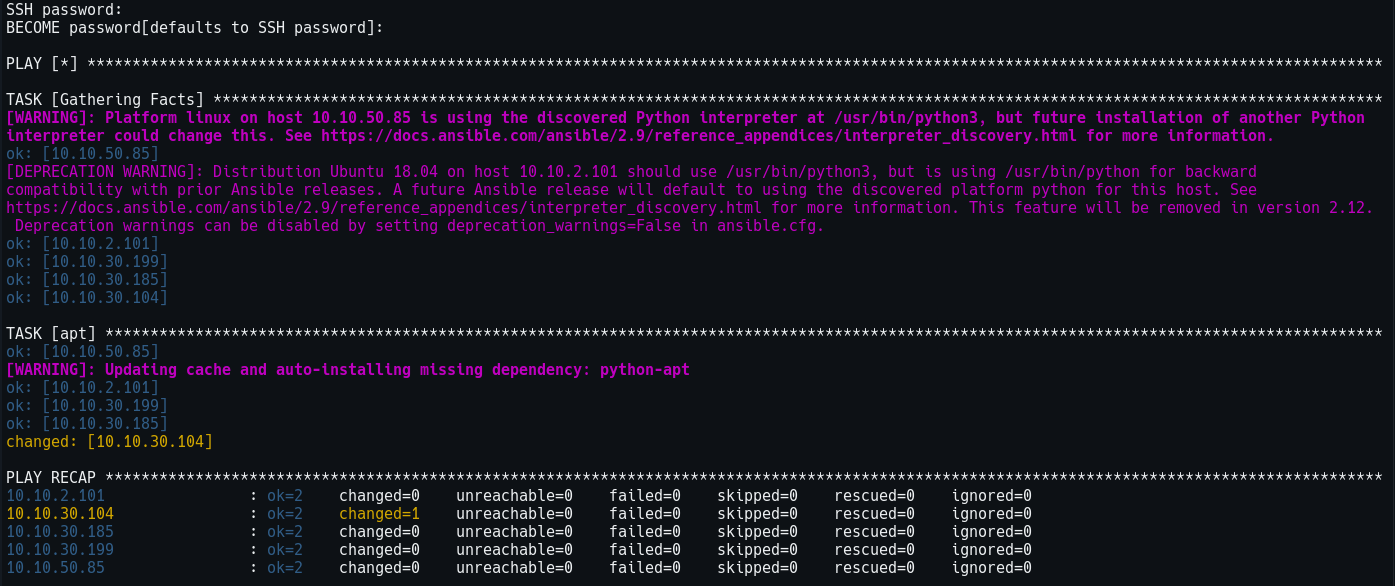
Task: Click the PLAY RECAP header text
Action: coord(51,478)
